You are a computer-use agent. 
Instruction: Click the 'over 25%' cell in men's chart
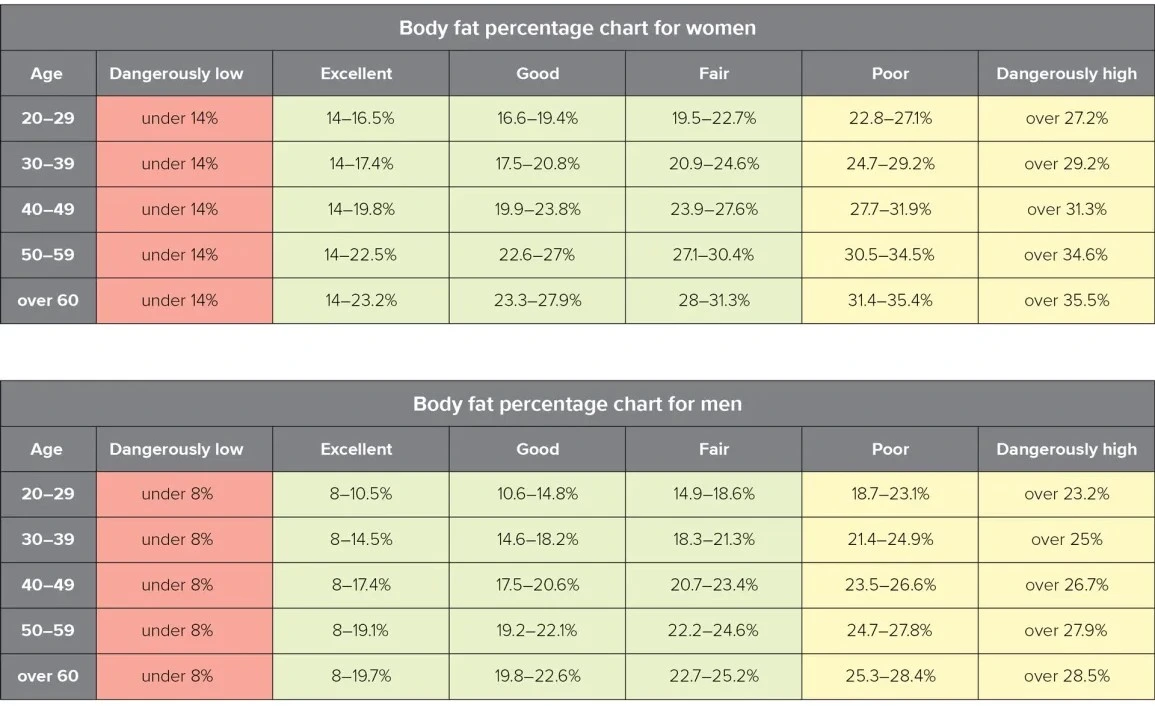click(x=1066, y=539)
